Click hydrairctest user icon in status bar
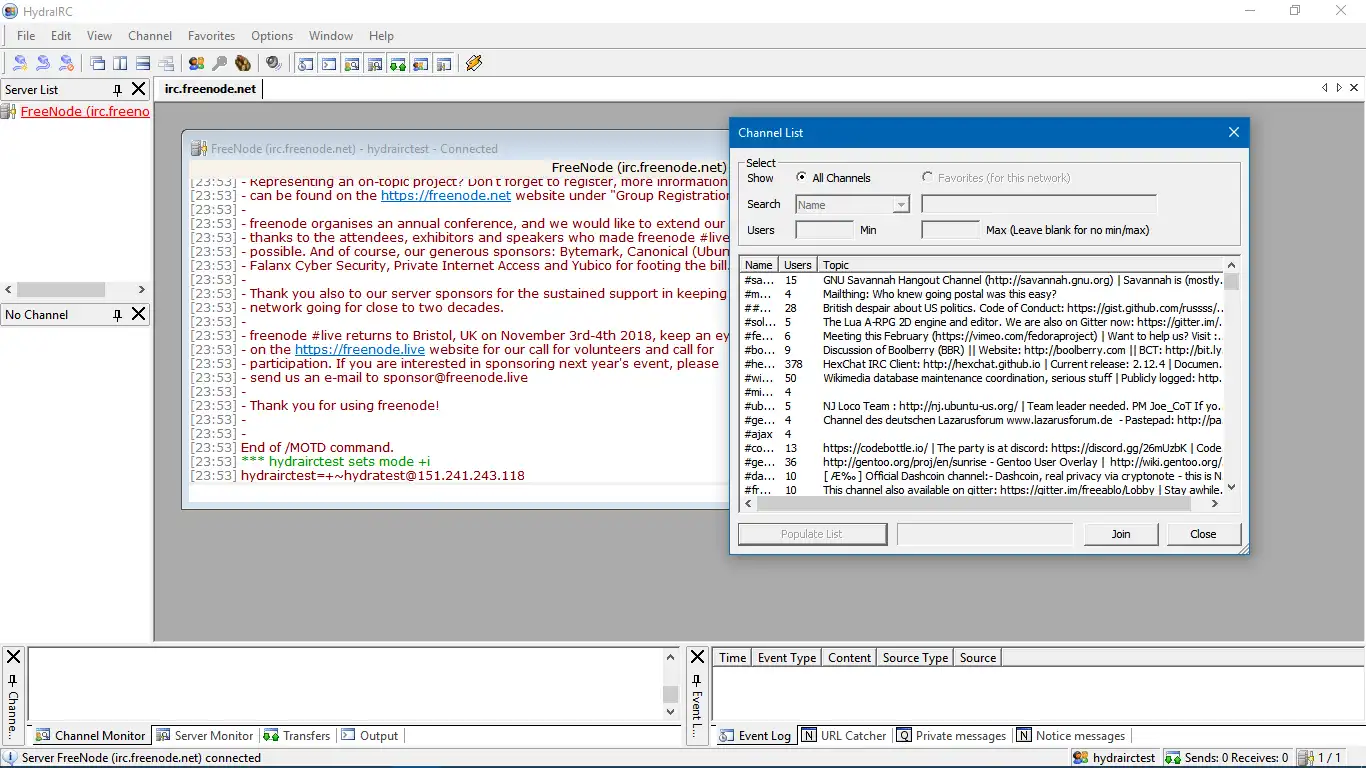1366x768 pixels. 1082,758
